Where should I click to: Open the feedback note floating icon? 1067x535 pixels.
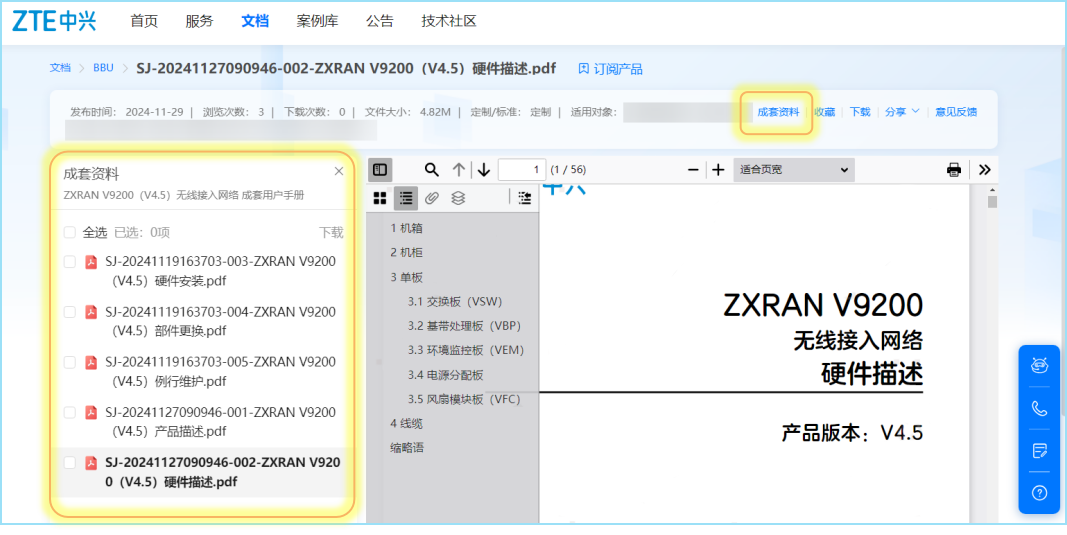point(1039,451)
